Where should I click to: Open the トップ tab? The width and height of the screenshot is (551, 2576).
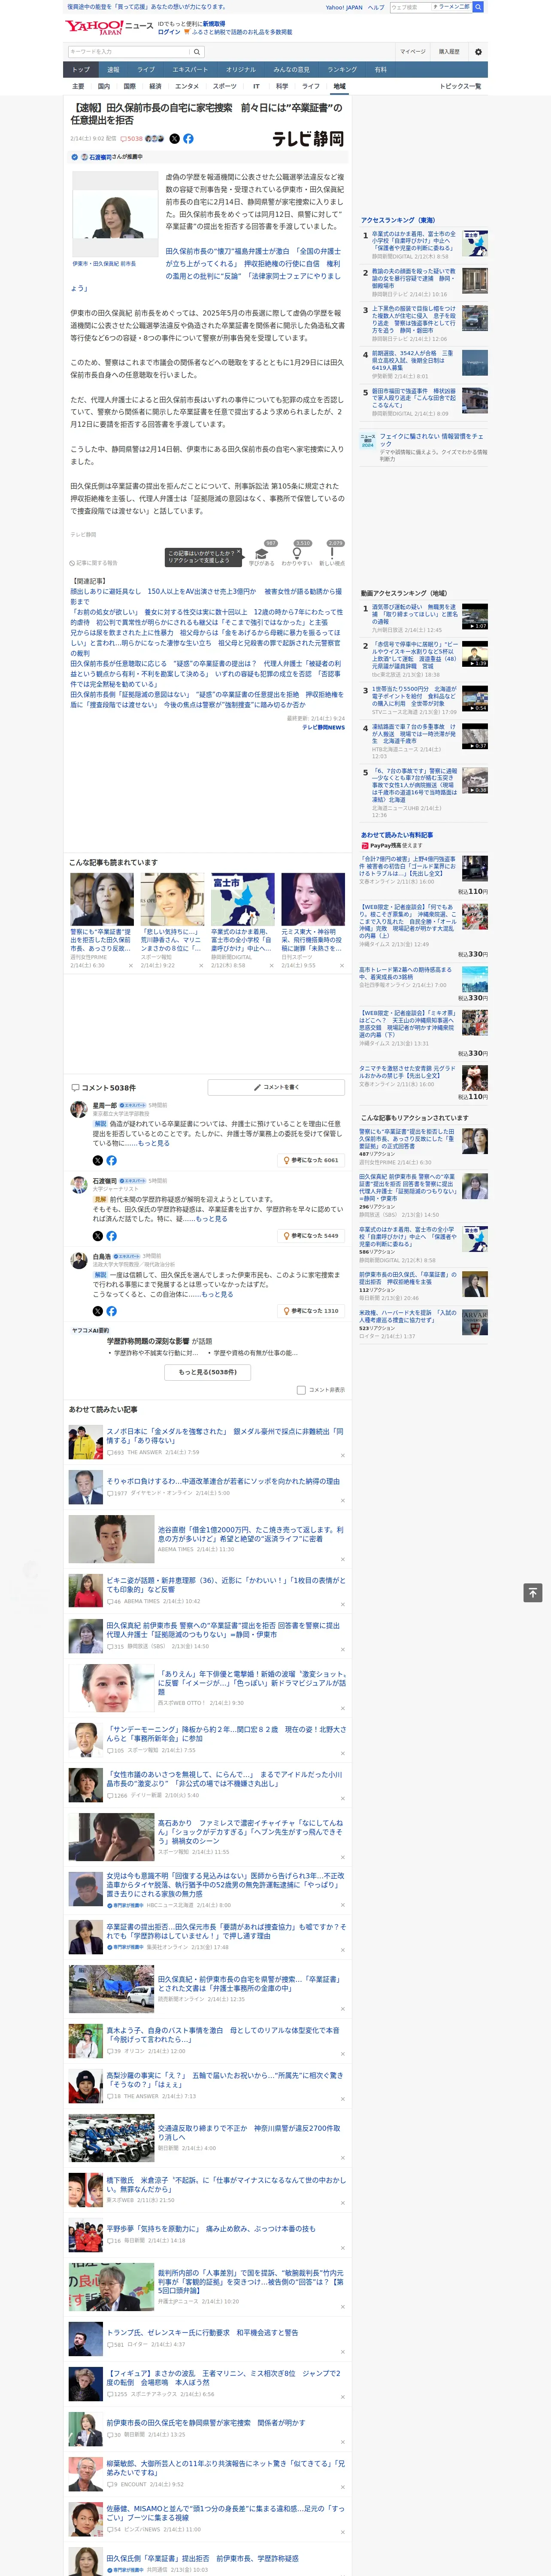coord(81,70)
